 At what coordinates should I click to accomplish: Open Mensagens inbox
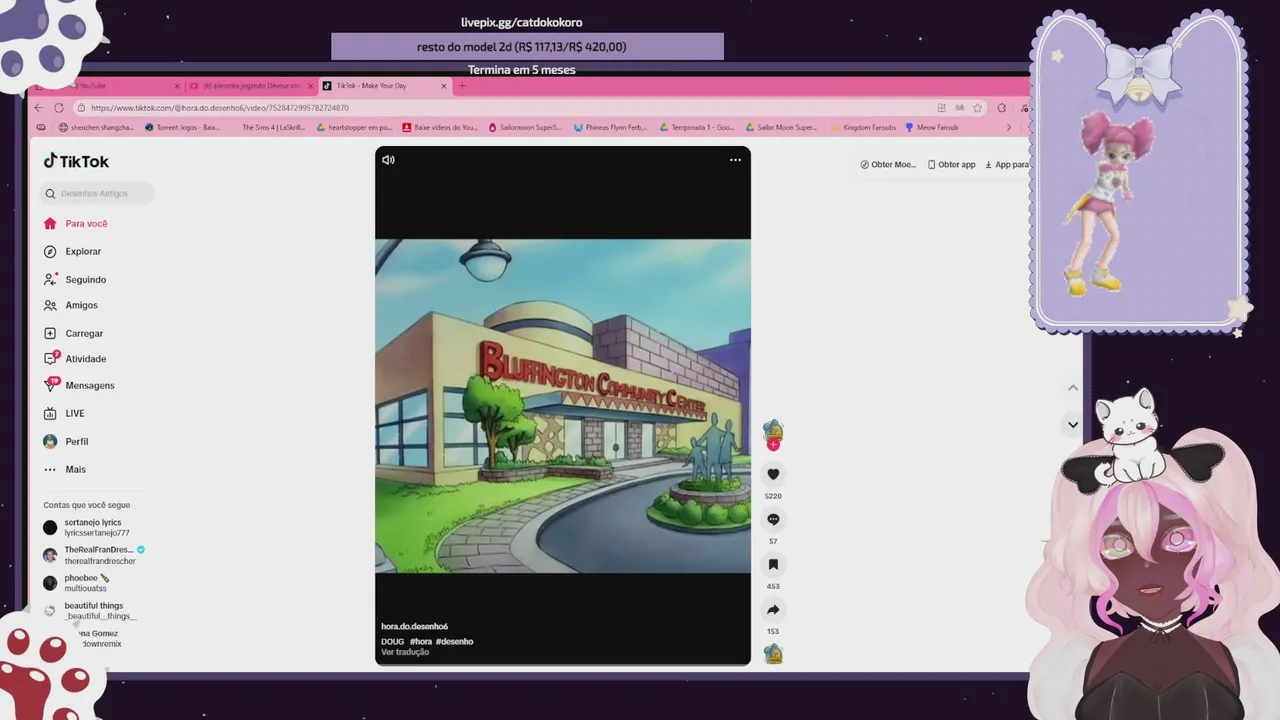(x=79, y=386)
